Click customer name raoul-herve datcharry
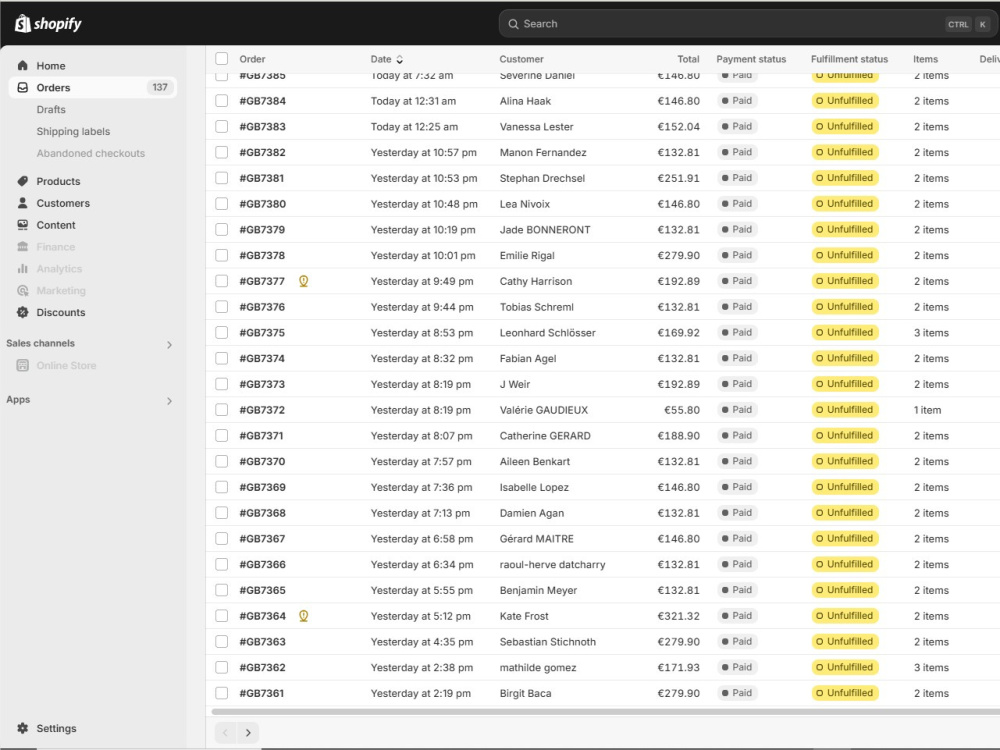 552,564
